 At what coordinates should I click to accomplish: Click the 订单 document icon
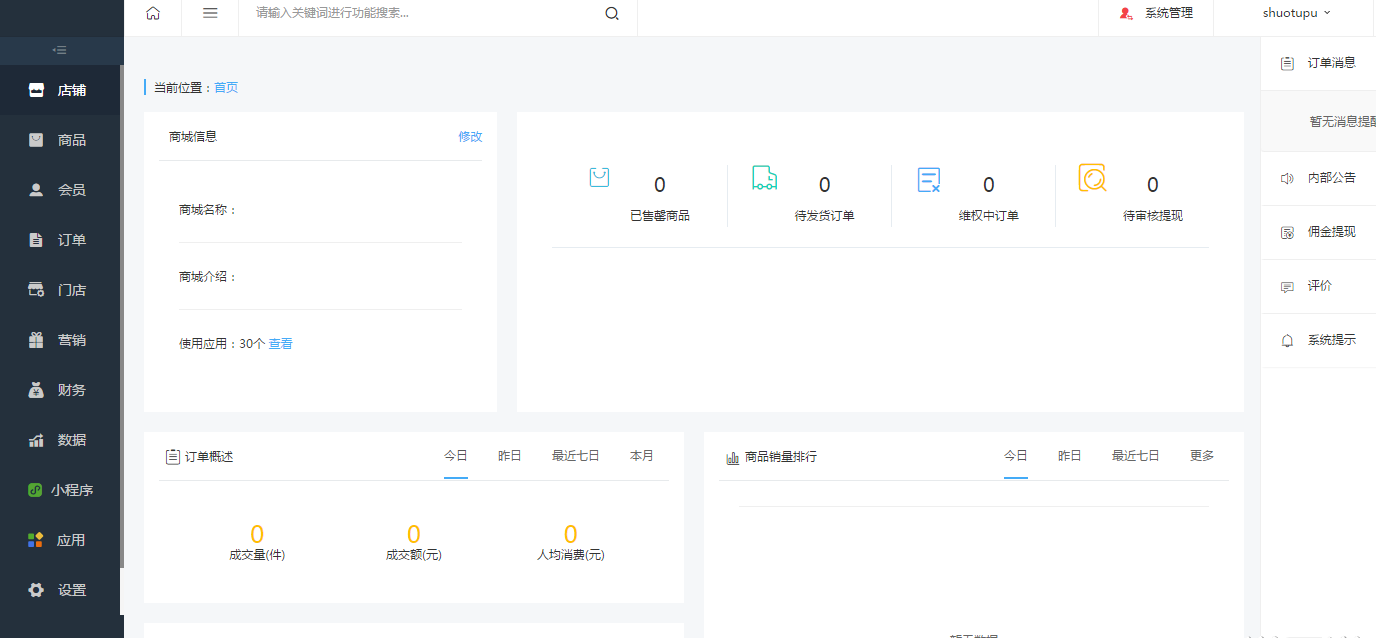(x=36, y=240)
